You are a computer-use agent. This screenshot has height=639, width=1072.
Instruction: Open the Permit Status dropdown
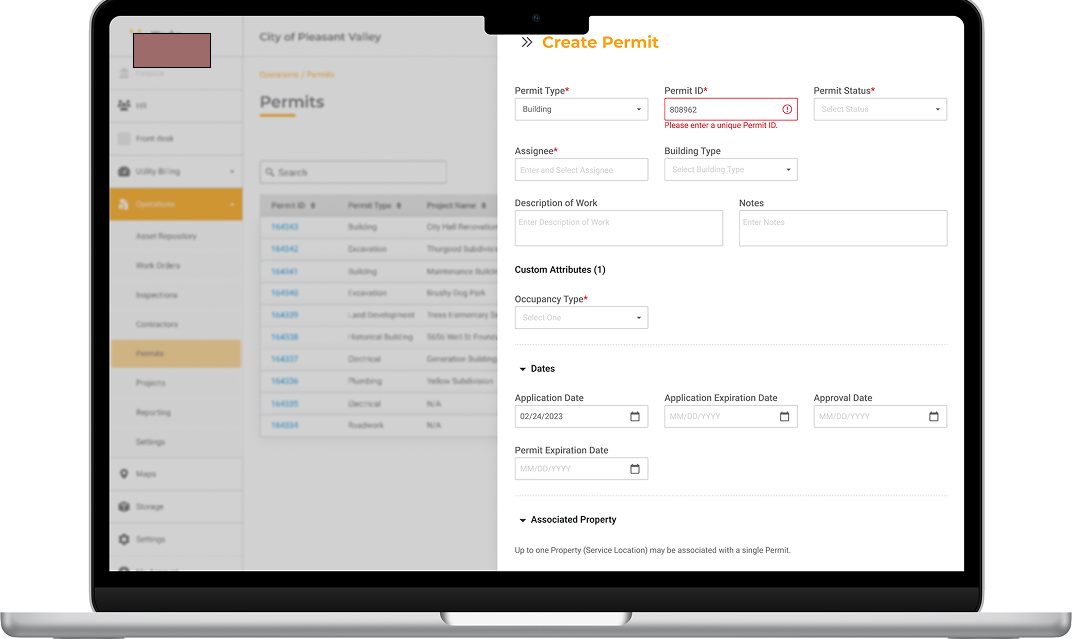880,109
